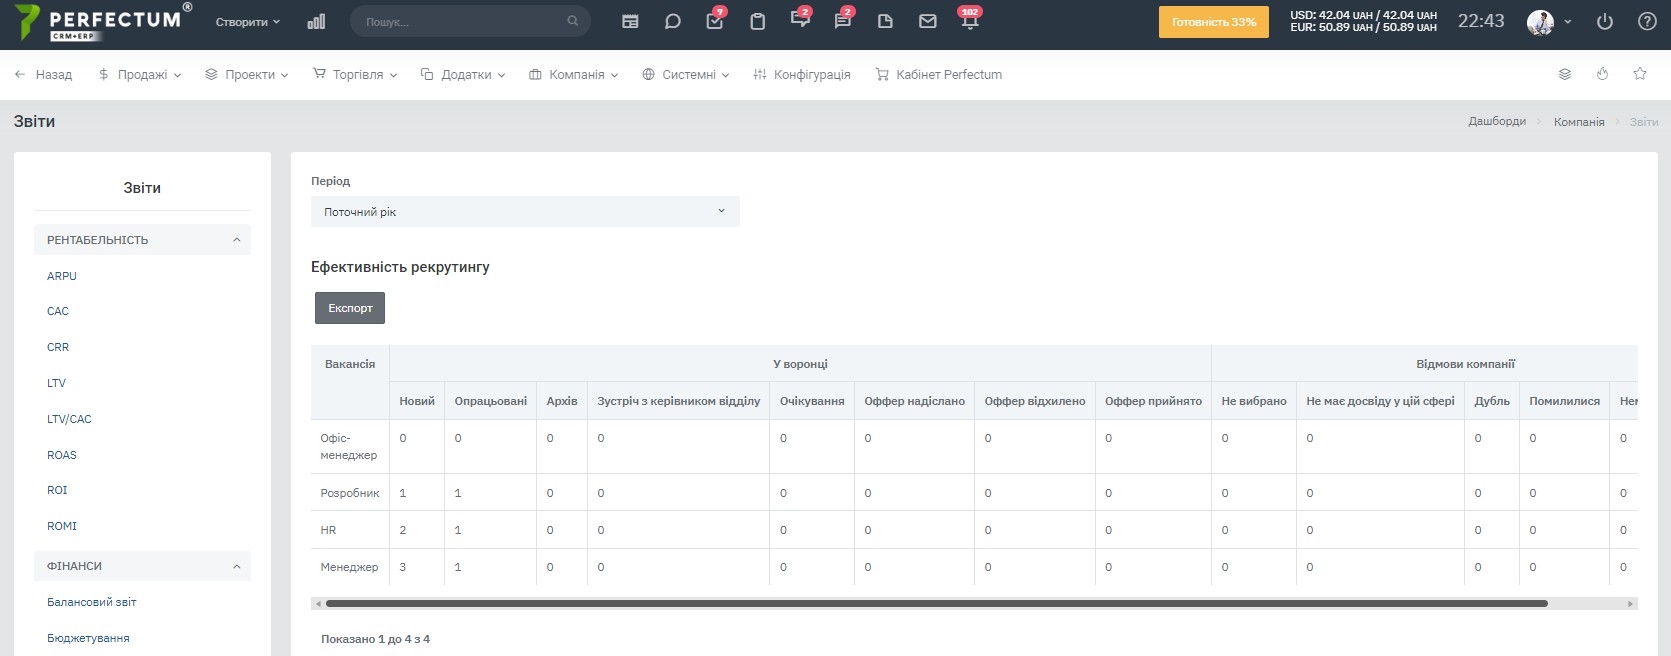1671x656 pixels.
Task: Select the Офіс-менеджер row label
Action: pos(349,447)
